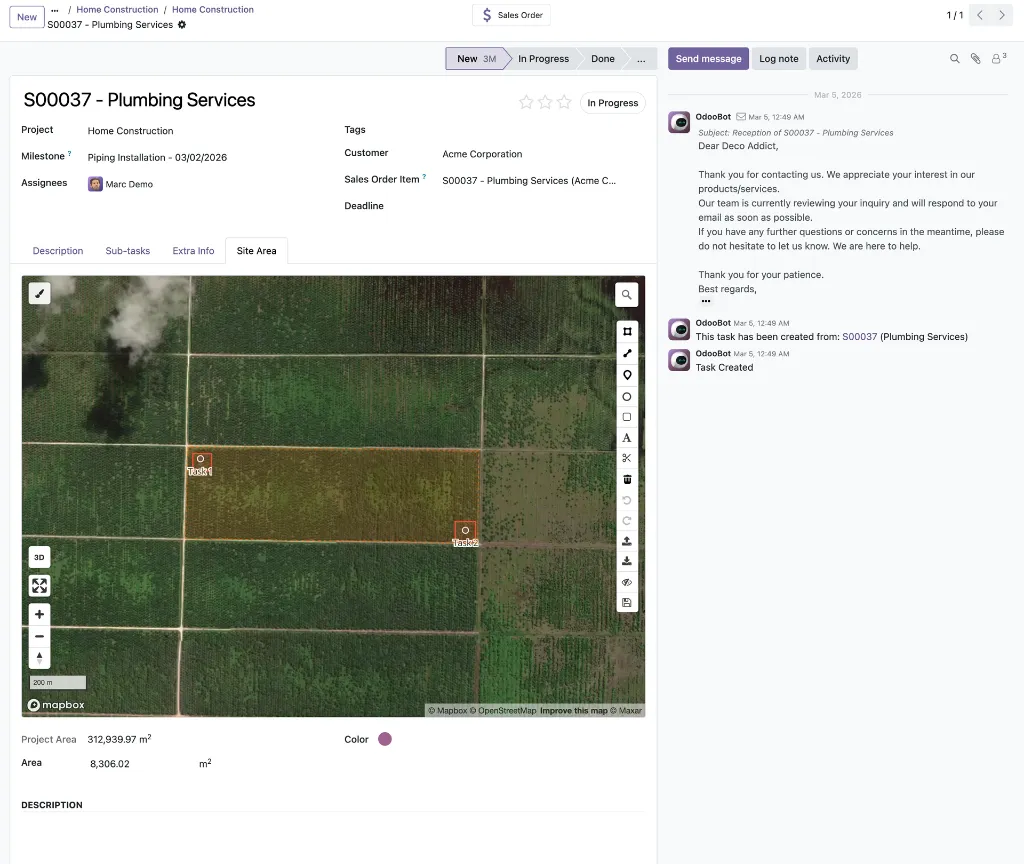Click the New record button
The width and height of the screenshot is (1024, 864).
(x=27, y=17)
